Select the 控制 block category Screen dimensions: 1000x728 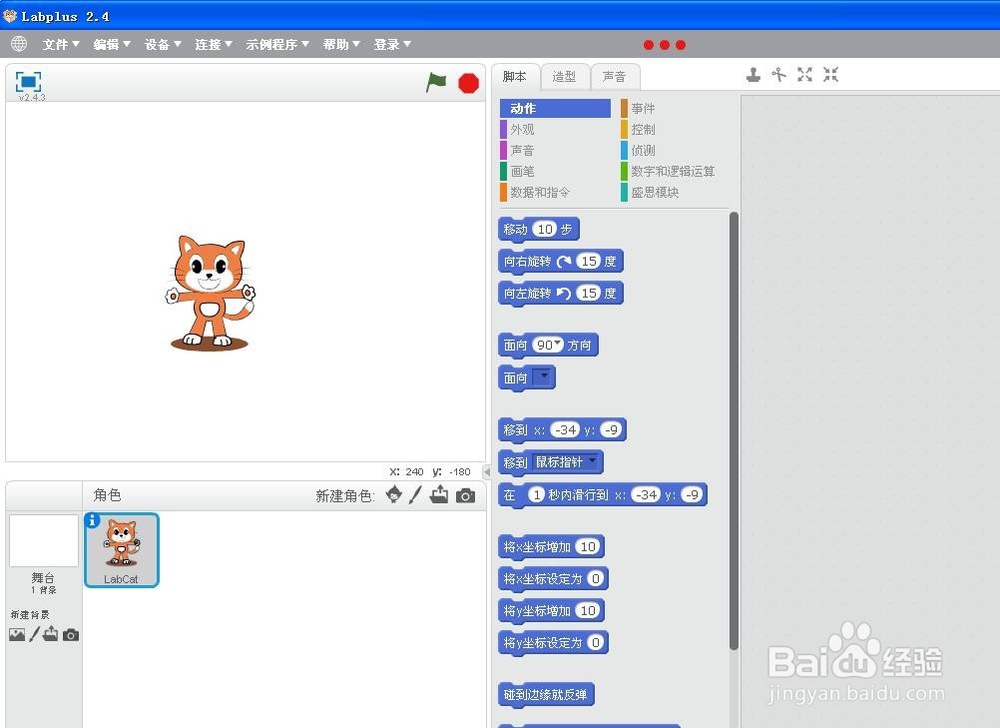[x=638, y=129]
